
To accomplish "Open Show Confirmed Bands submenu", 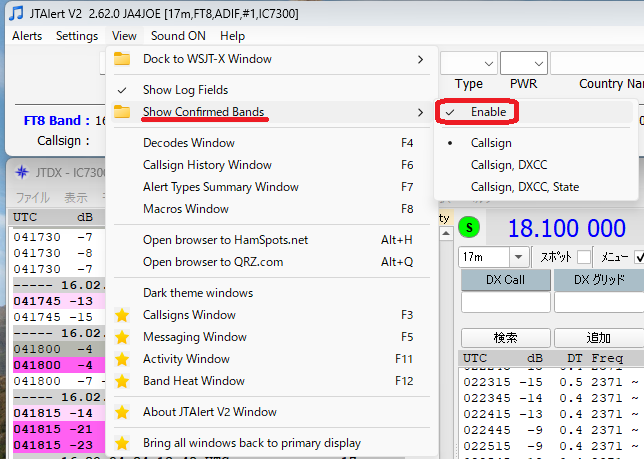I will point(271,112).
